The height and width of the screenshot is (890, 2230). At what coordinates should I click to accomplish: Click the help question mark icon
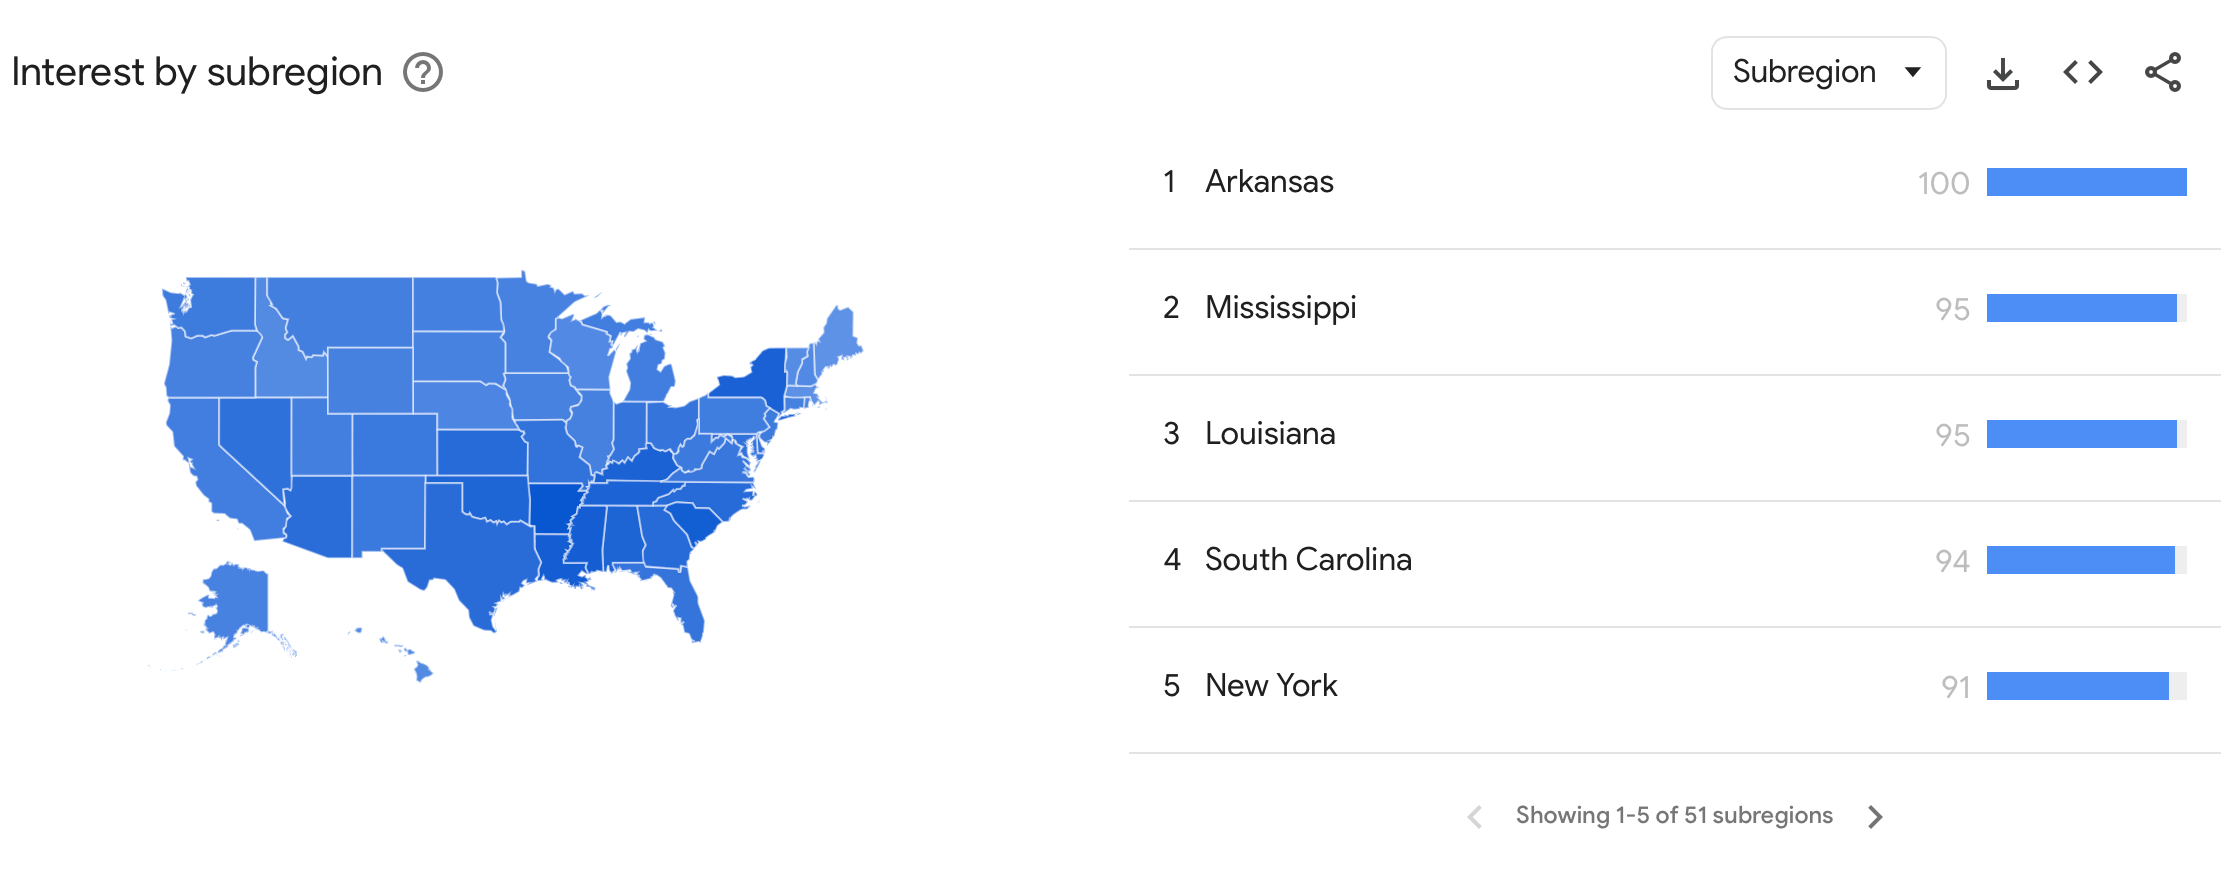pos(423,73)
